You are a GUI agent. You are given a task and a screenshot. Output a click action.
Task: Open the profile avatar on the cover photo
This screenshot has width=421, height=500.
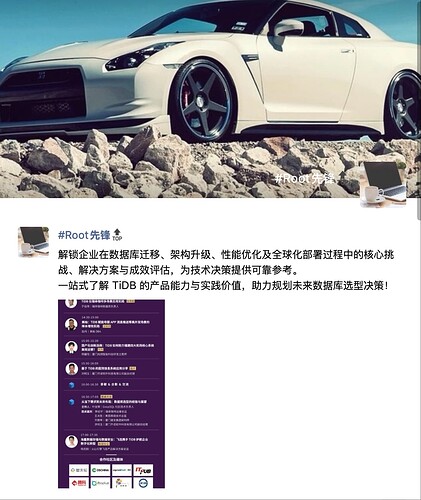click(x=383, y=184)
